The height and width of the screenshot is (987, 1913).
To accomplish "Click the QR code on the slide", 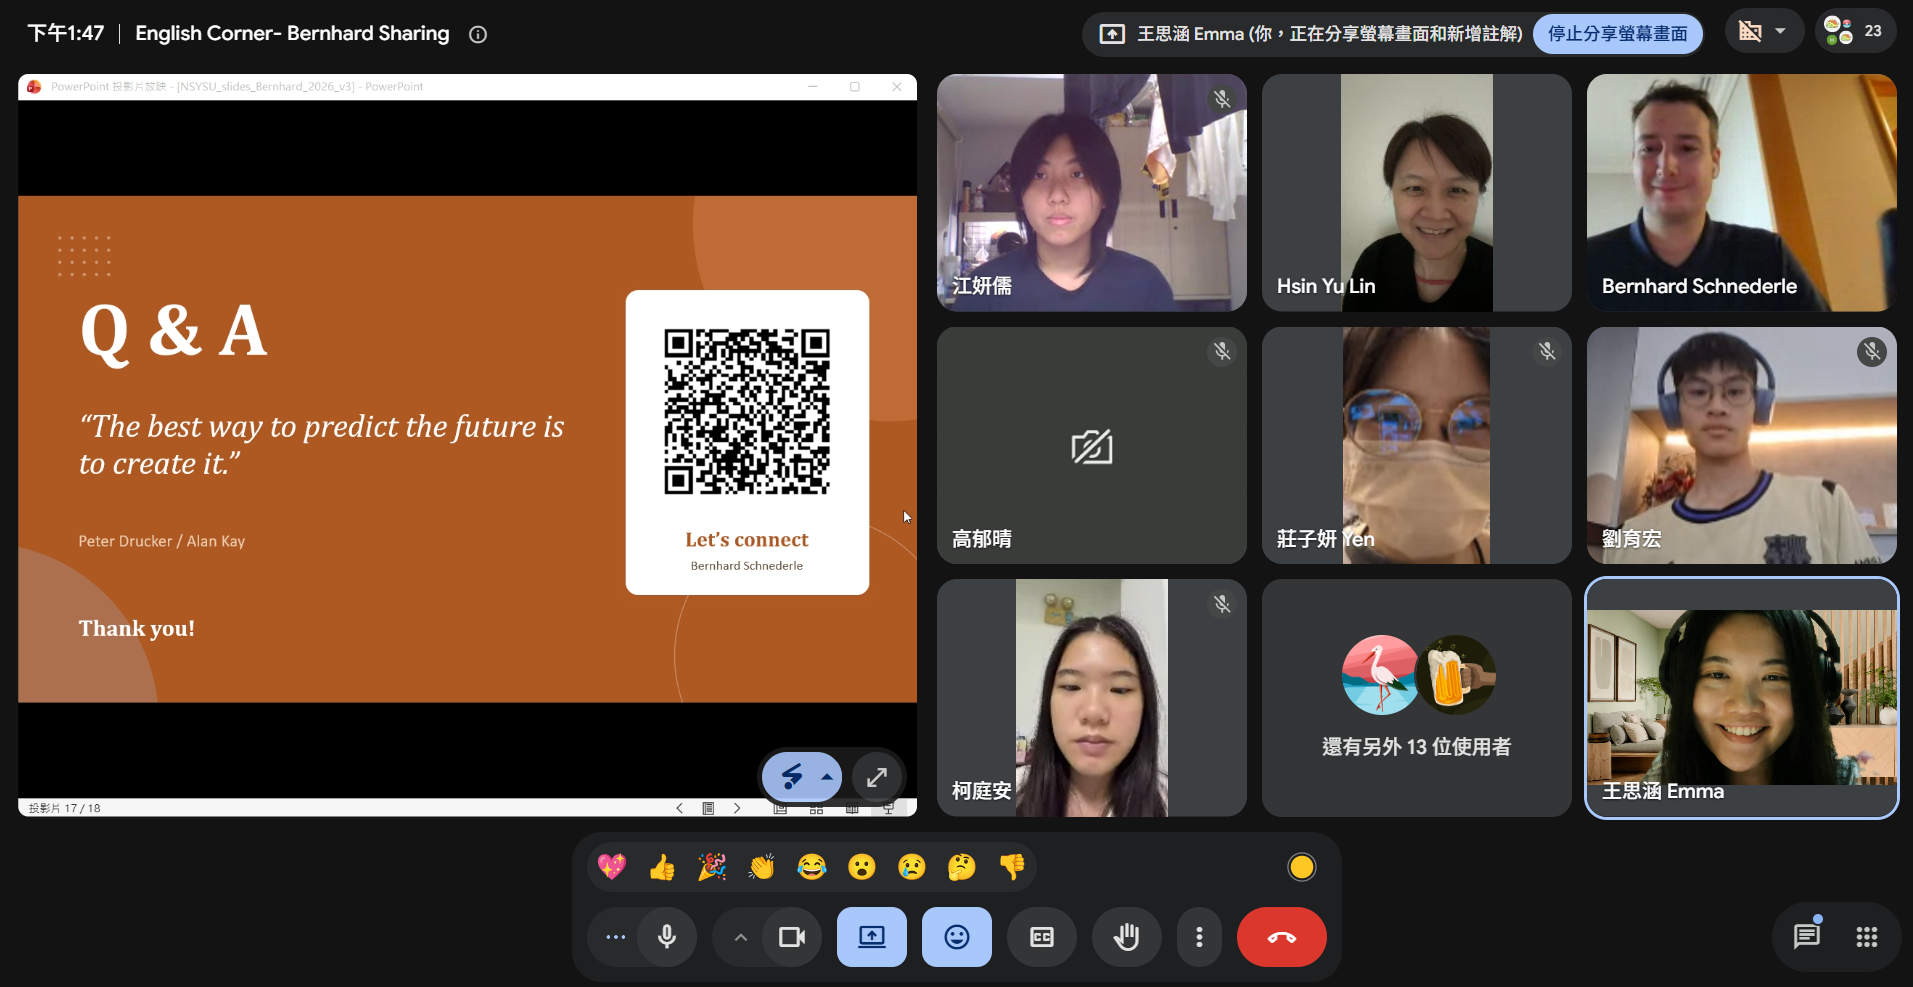I will point(747,412).
